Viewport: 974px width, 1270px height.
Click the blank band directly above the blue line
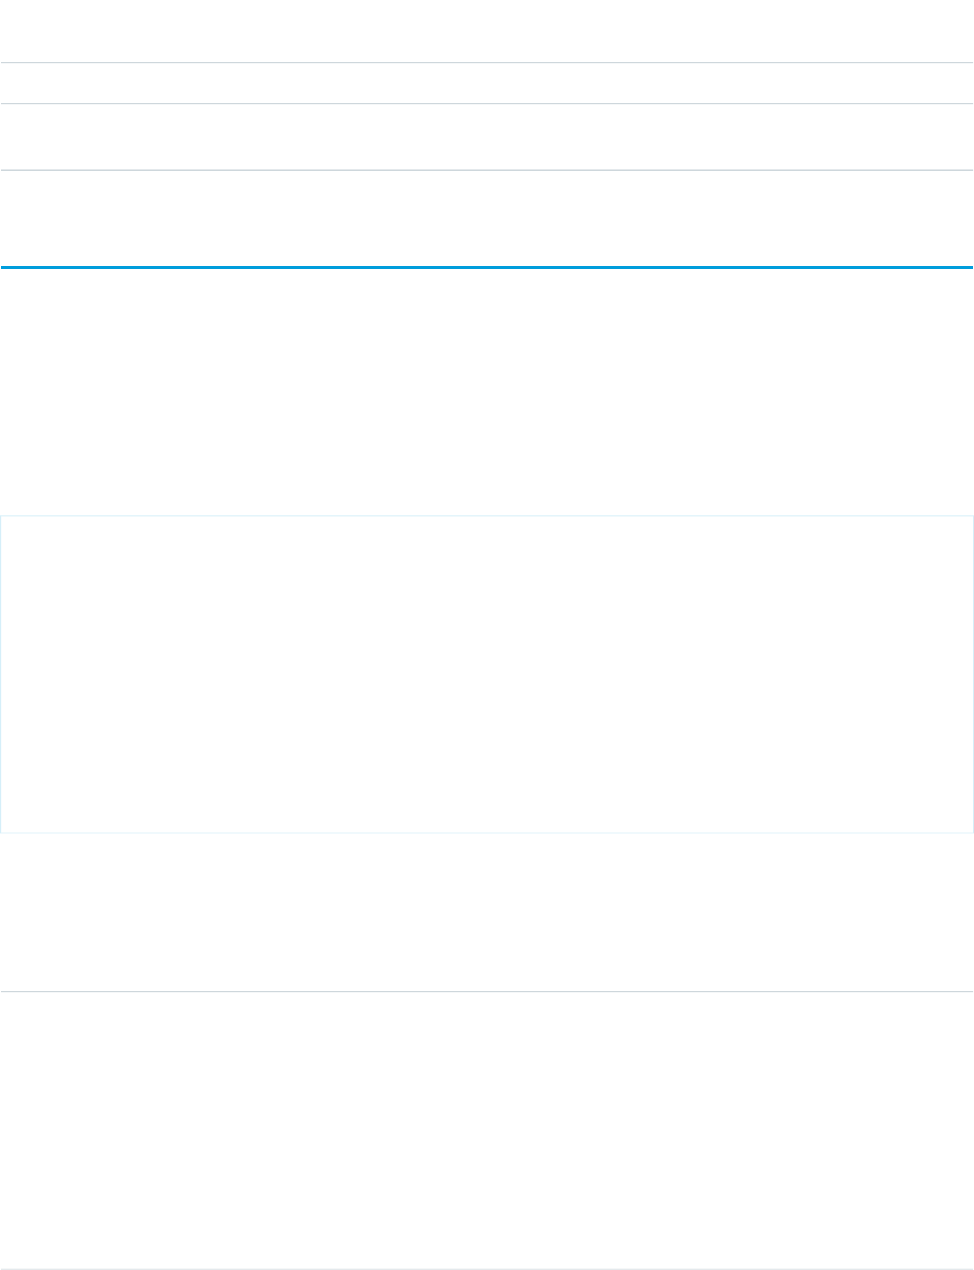pos(486,218)
